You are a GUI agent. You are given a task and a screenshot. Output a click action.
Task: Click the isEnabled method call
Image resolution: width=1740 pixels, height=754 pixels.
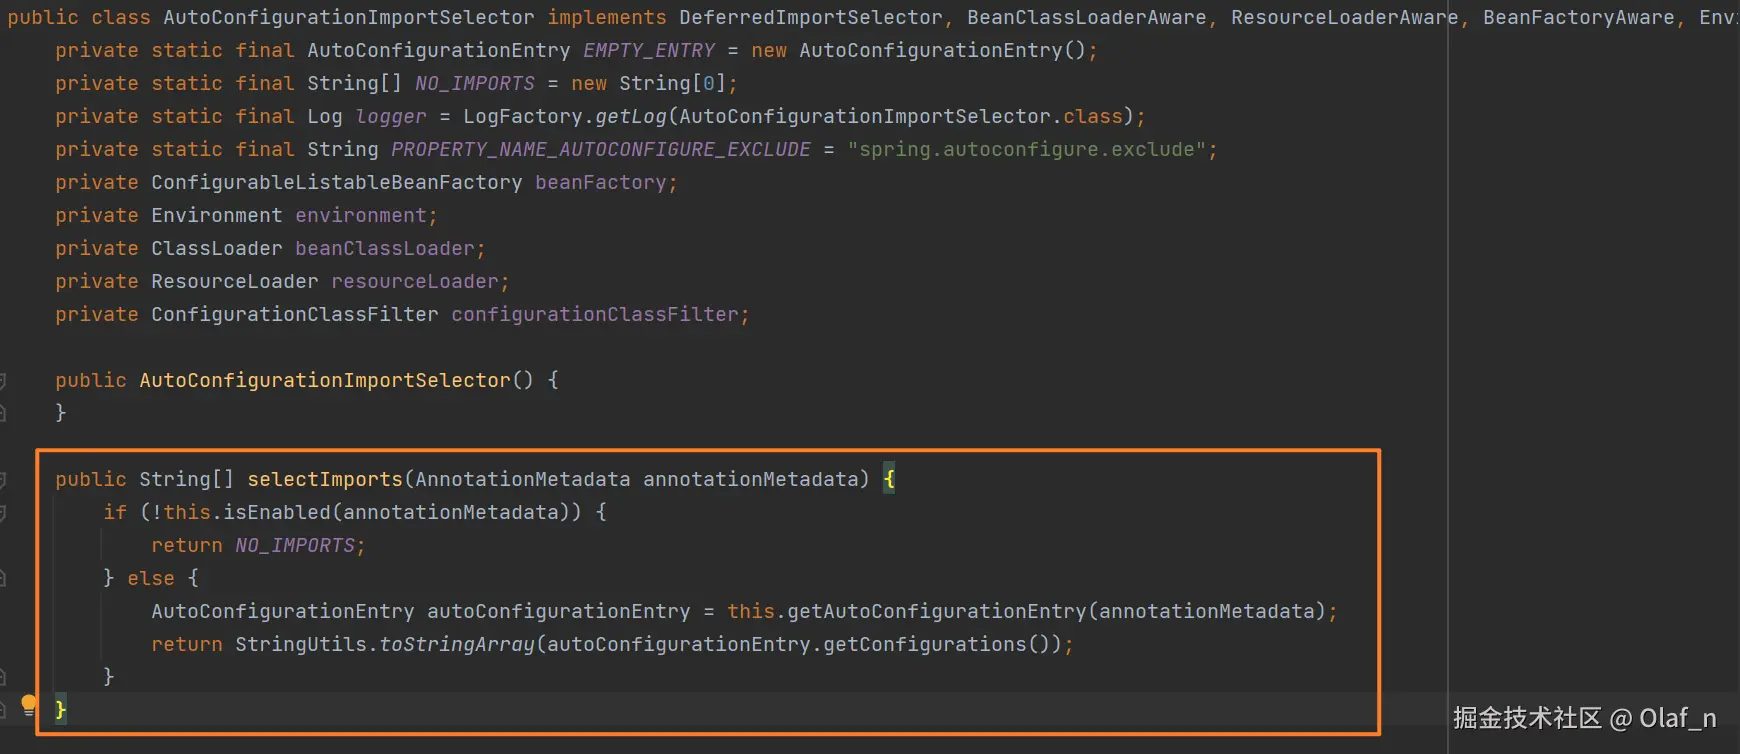coord(277,512)
